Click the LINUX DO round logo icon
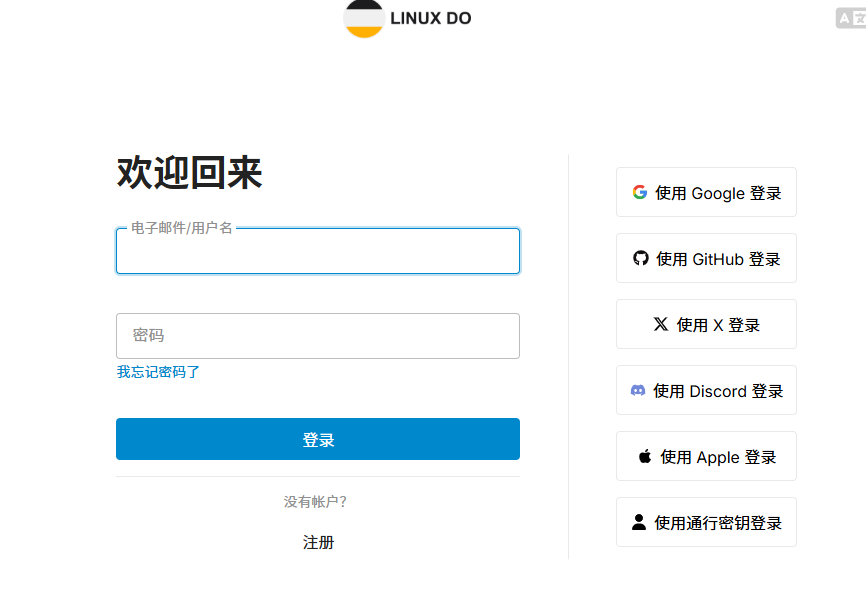 [x=363, y=18]
